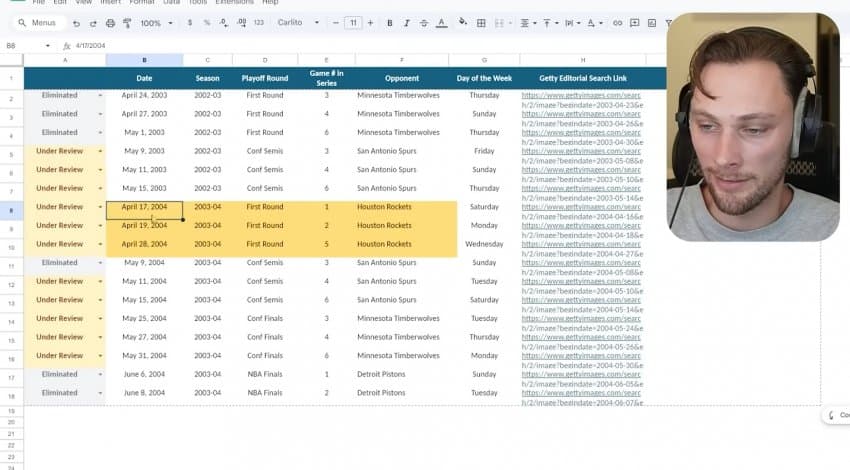The image size is (850, 470).
Task: Click the Merge cells icon
Action: 499,23
